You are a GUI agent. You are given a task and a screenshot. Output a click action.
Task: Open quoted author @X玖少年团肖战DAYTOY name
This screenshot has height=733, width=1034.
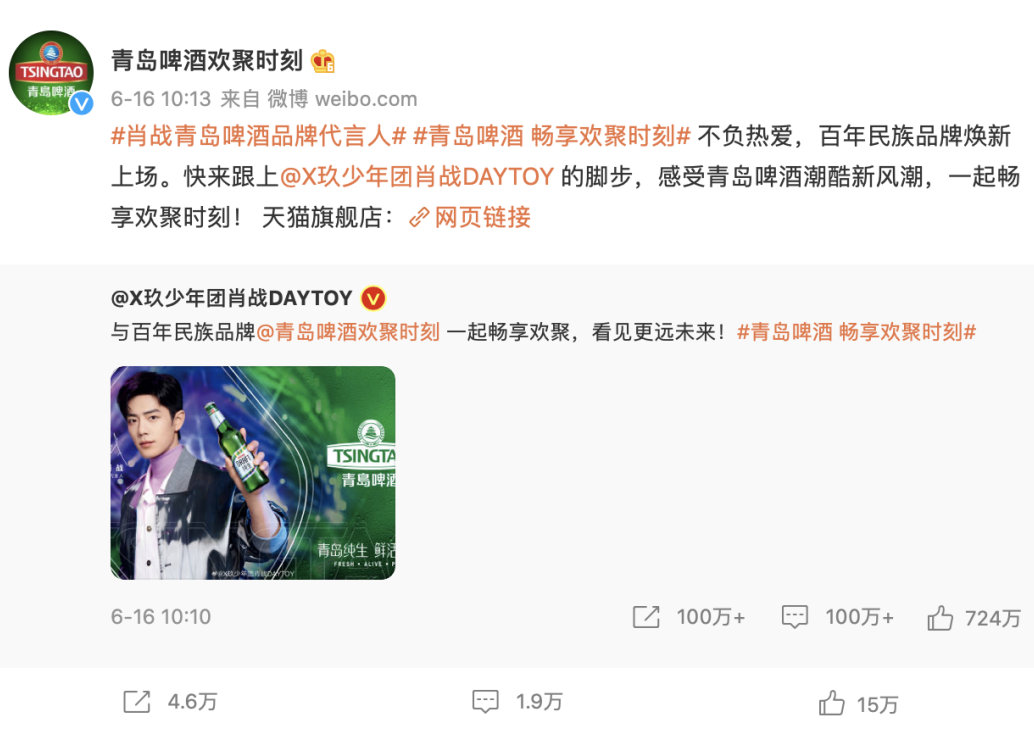tap(231, 298)
